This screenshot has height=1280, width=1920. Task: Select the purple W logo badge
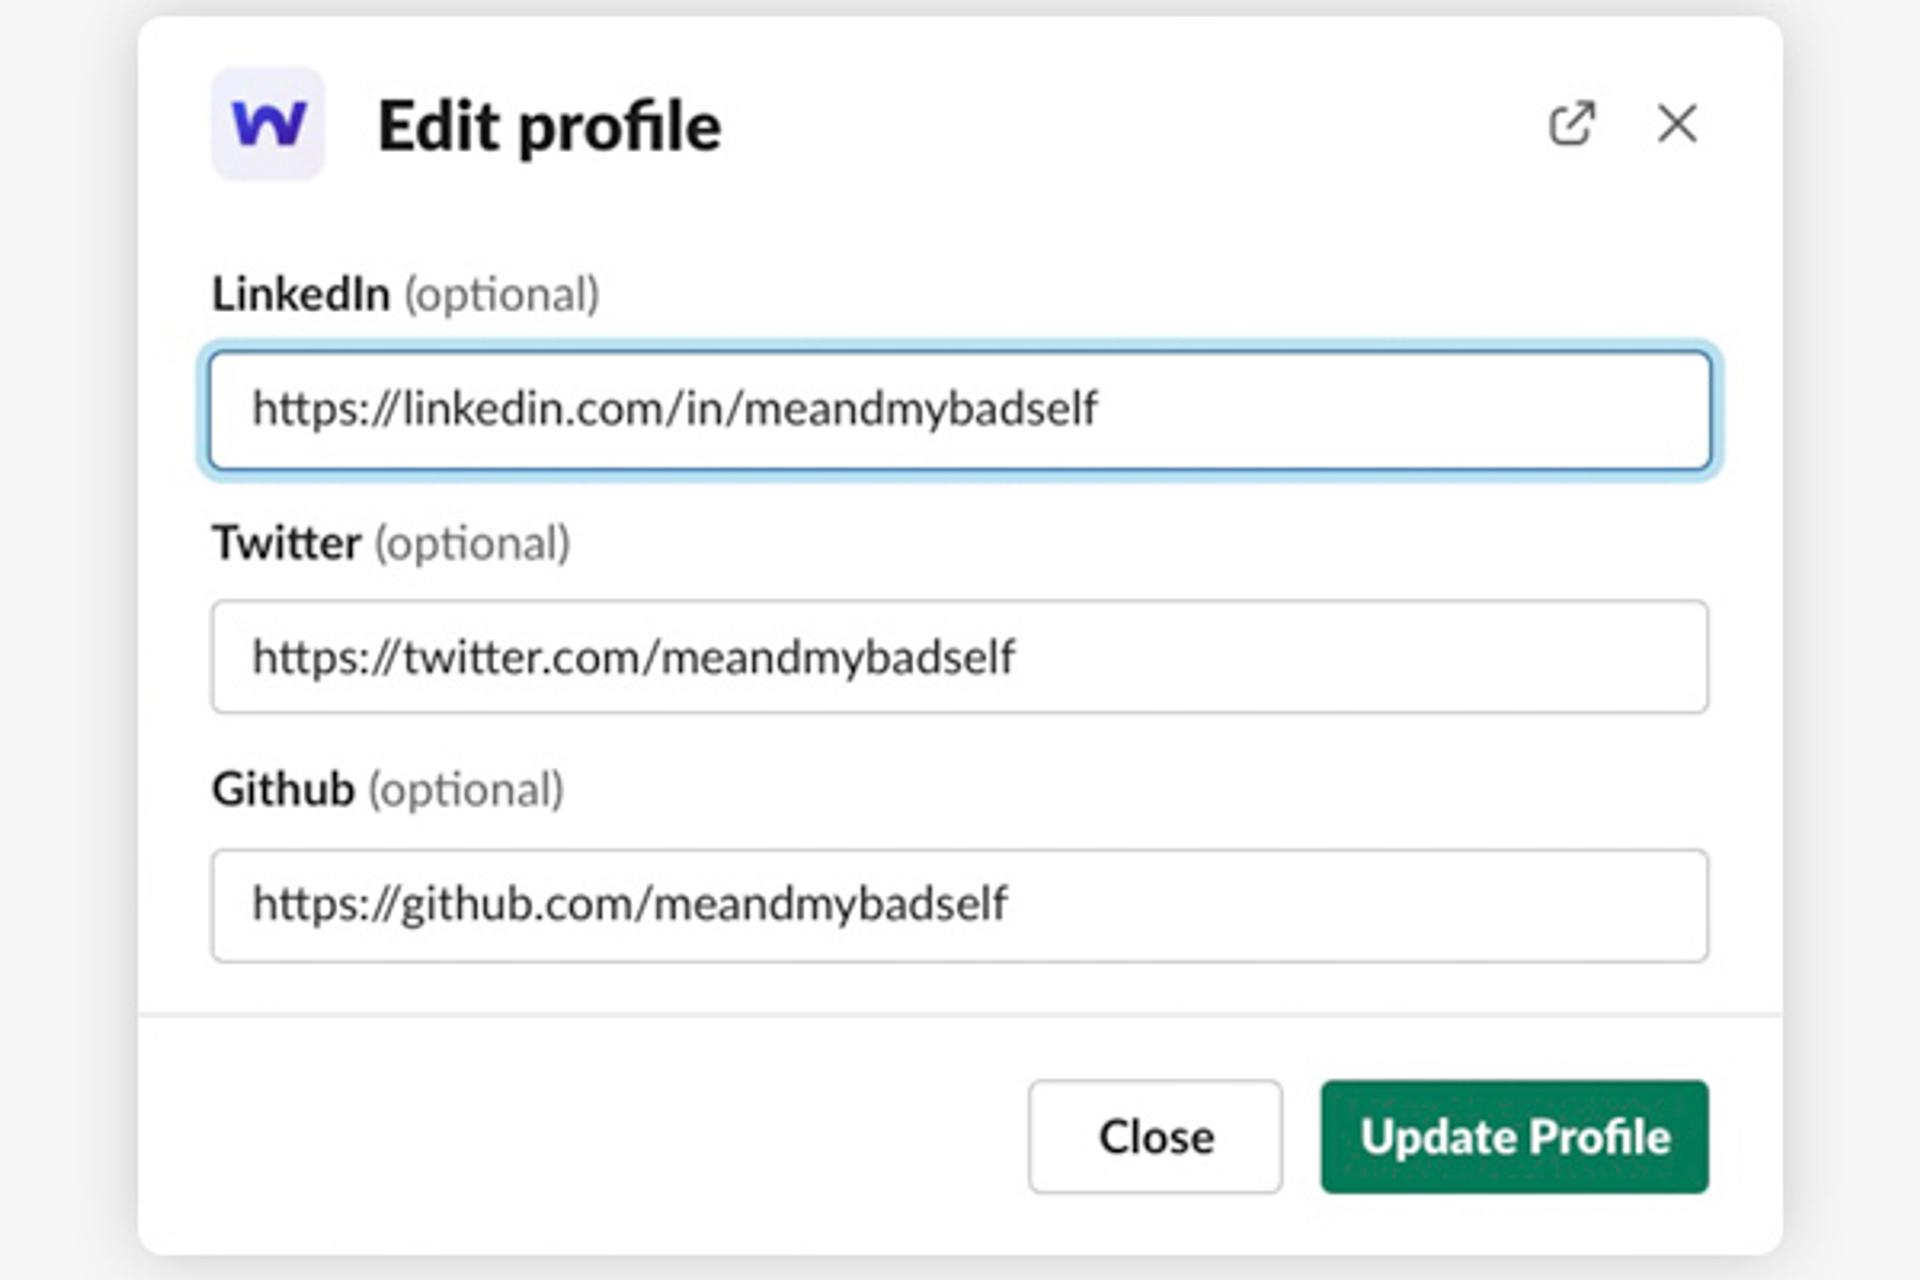point(268,122)
